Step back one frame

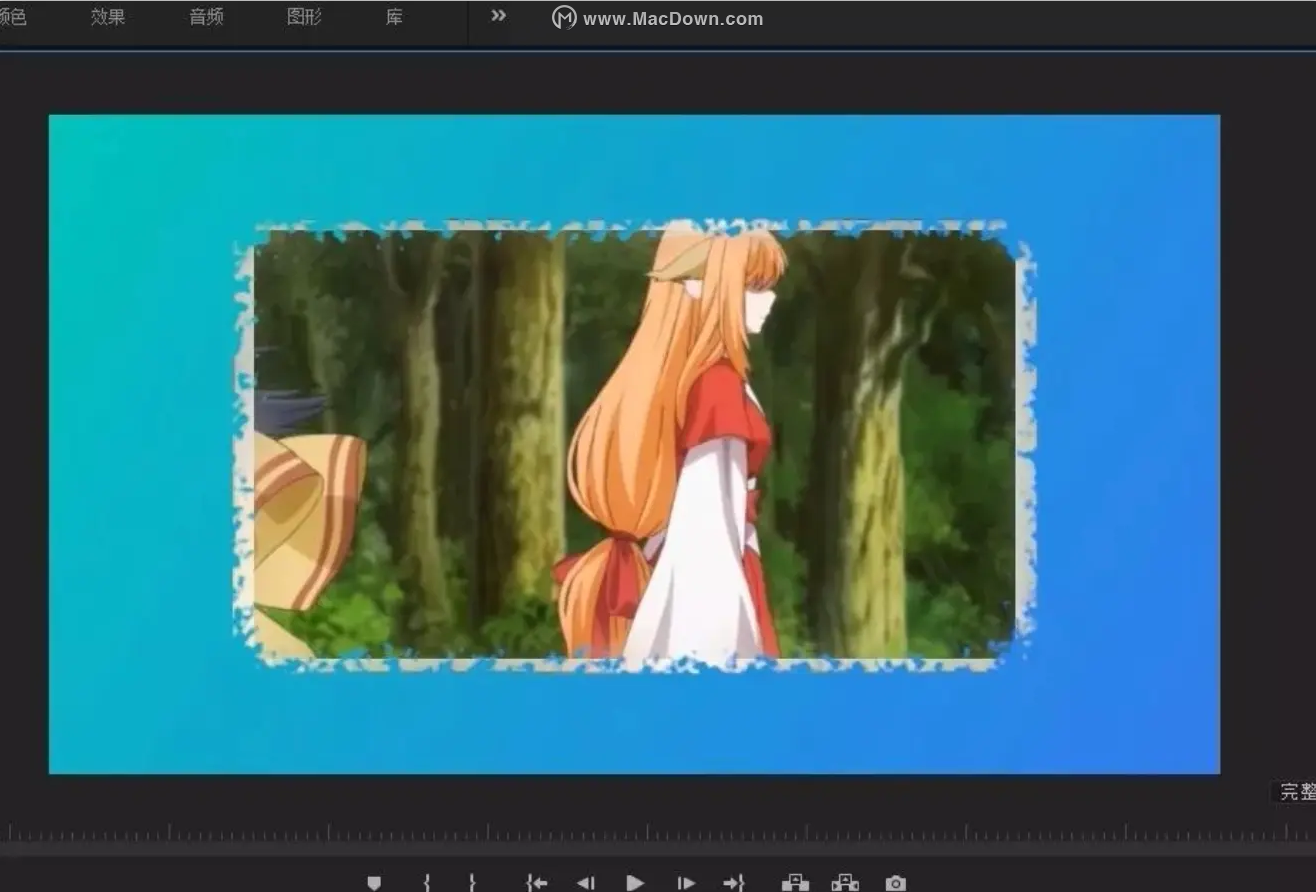click(585, 883)
